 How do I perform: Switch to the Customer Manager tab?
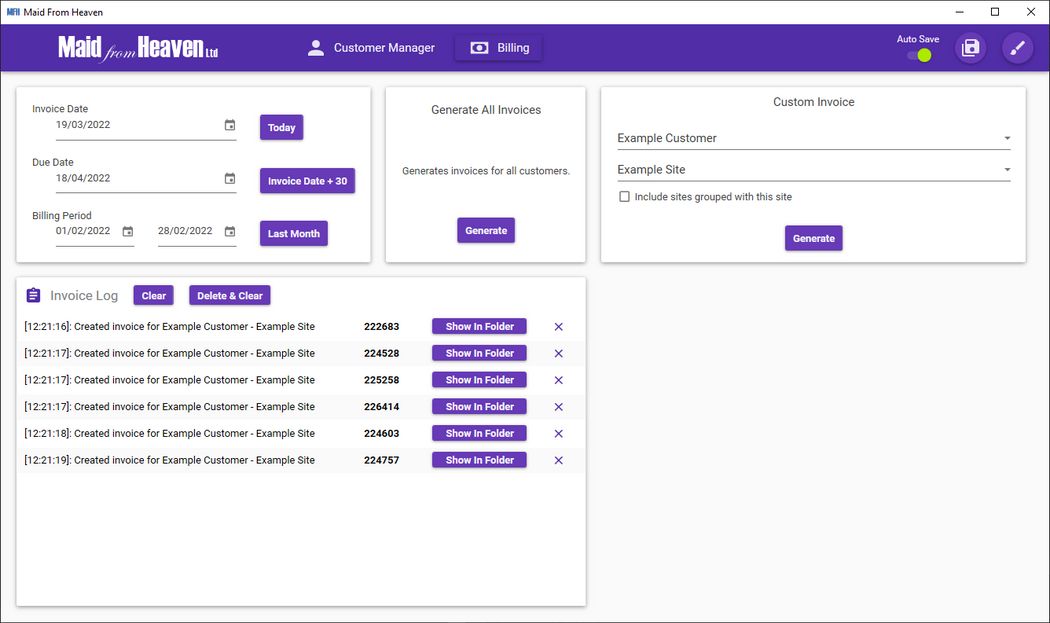click(x=371, y=48)
